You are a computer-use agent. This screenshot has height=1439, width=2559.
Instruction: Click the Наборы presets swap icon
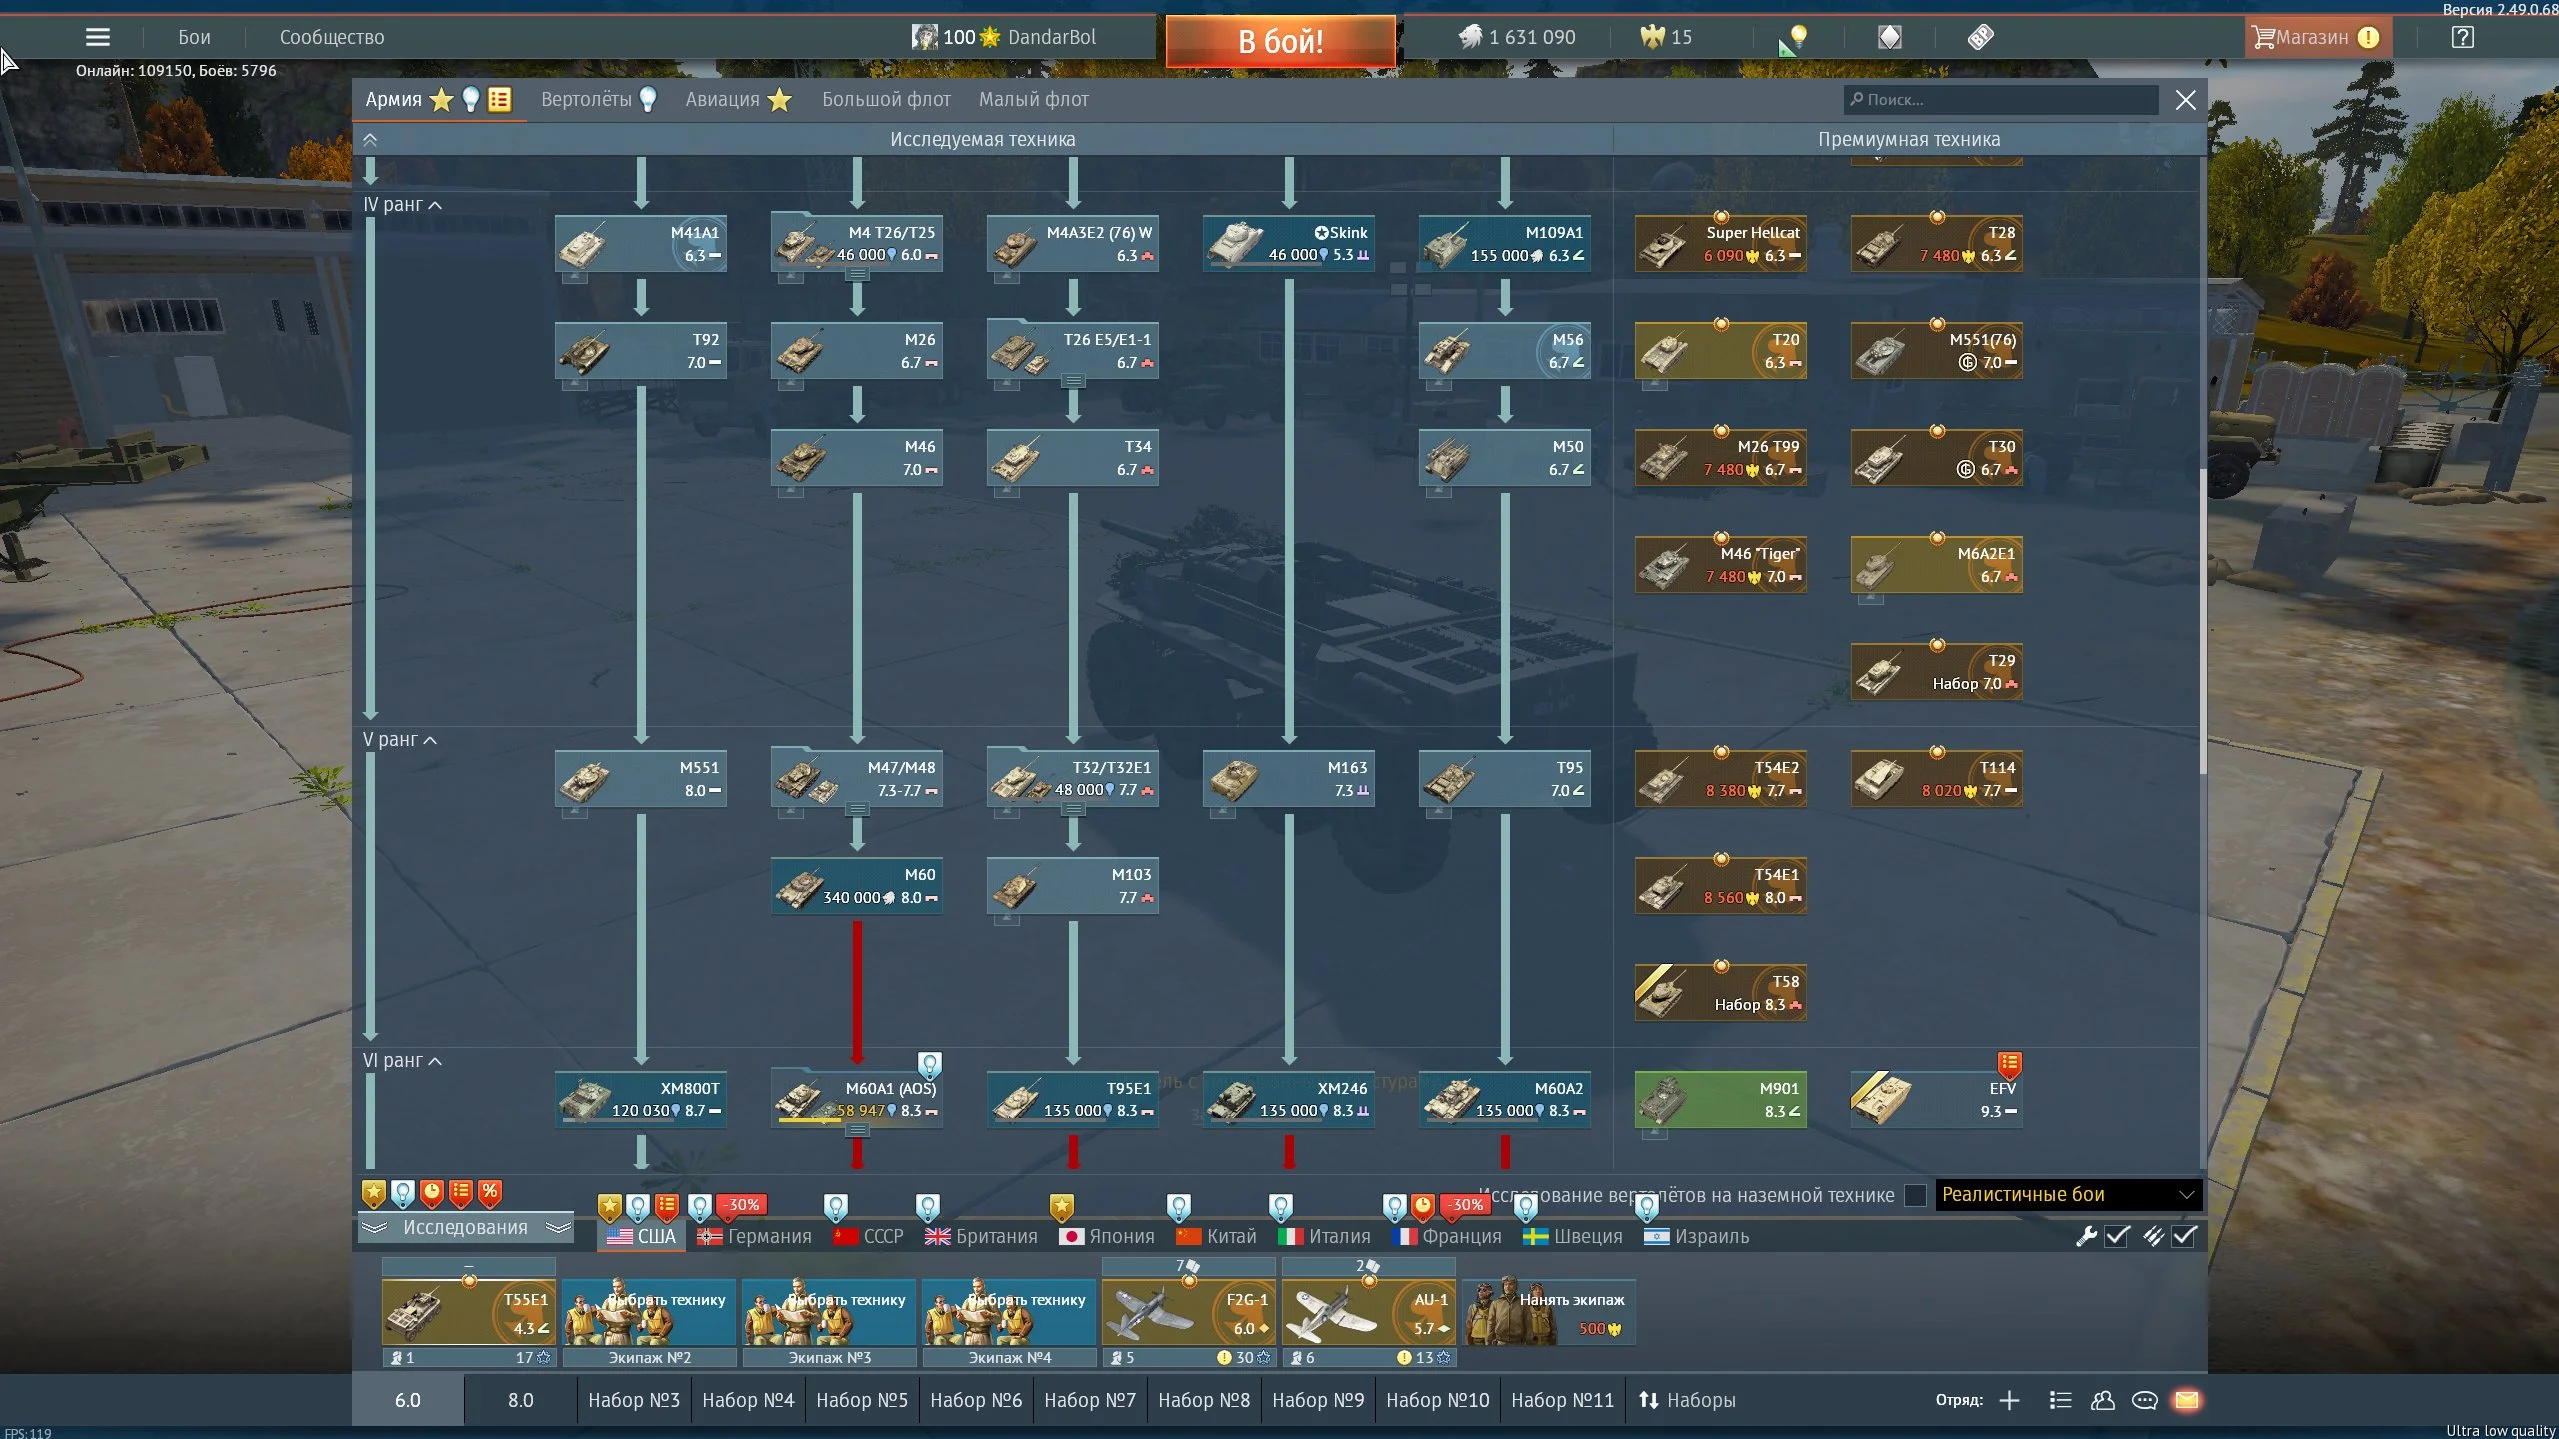[1648, 1400]
